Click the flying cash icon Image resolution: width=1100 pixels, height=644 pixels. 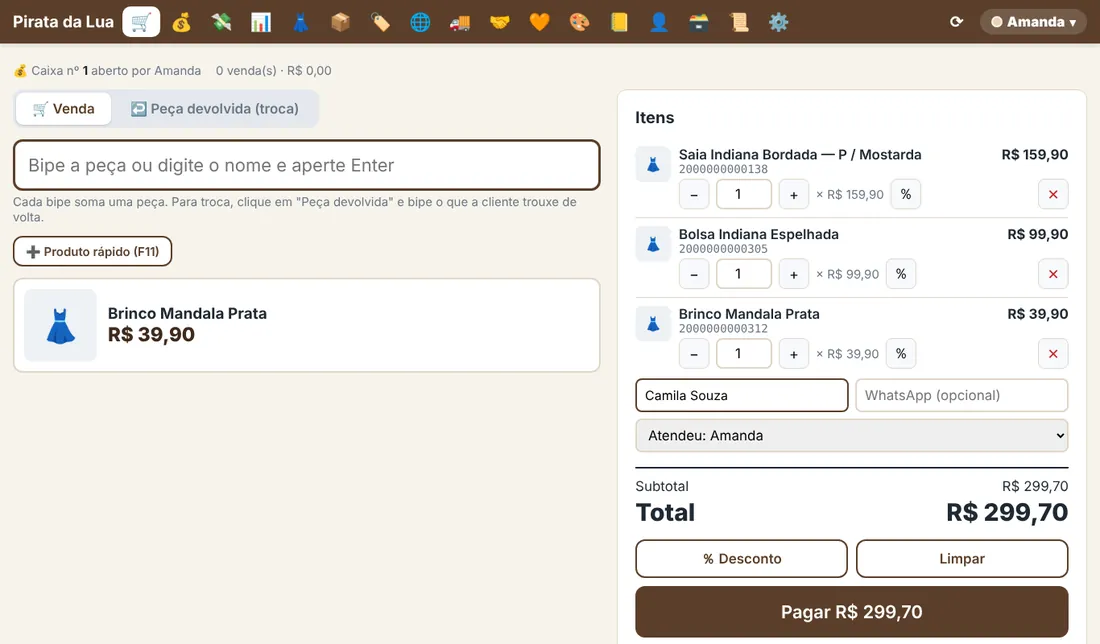point(221,22)
